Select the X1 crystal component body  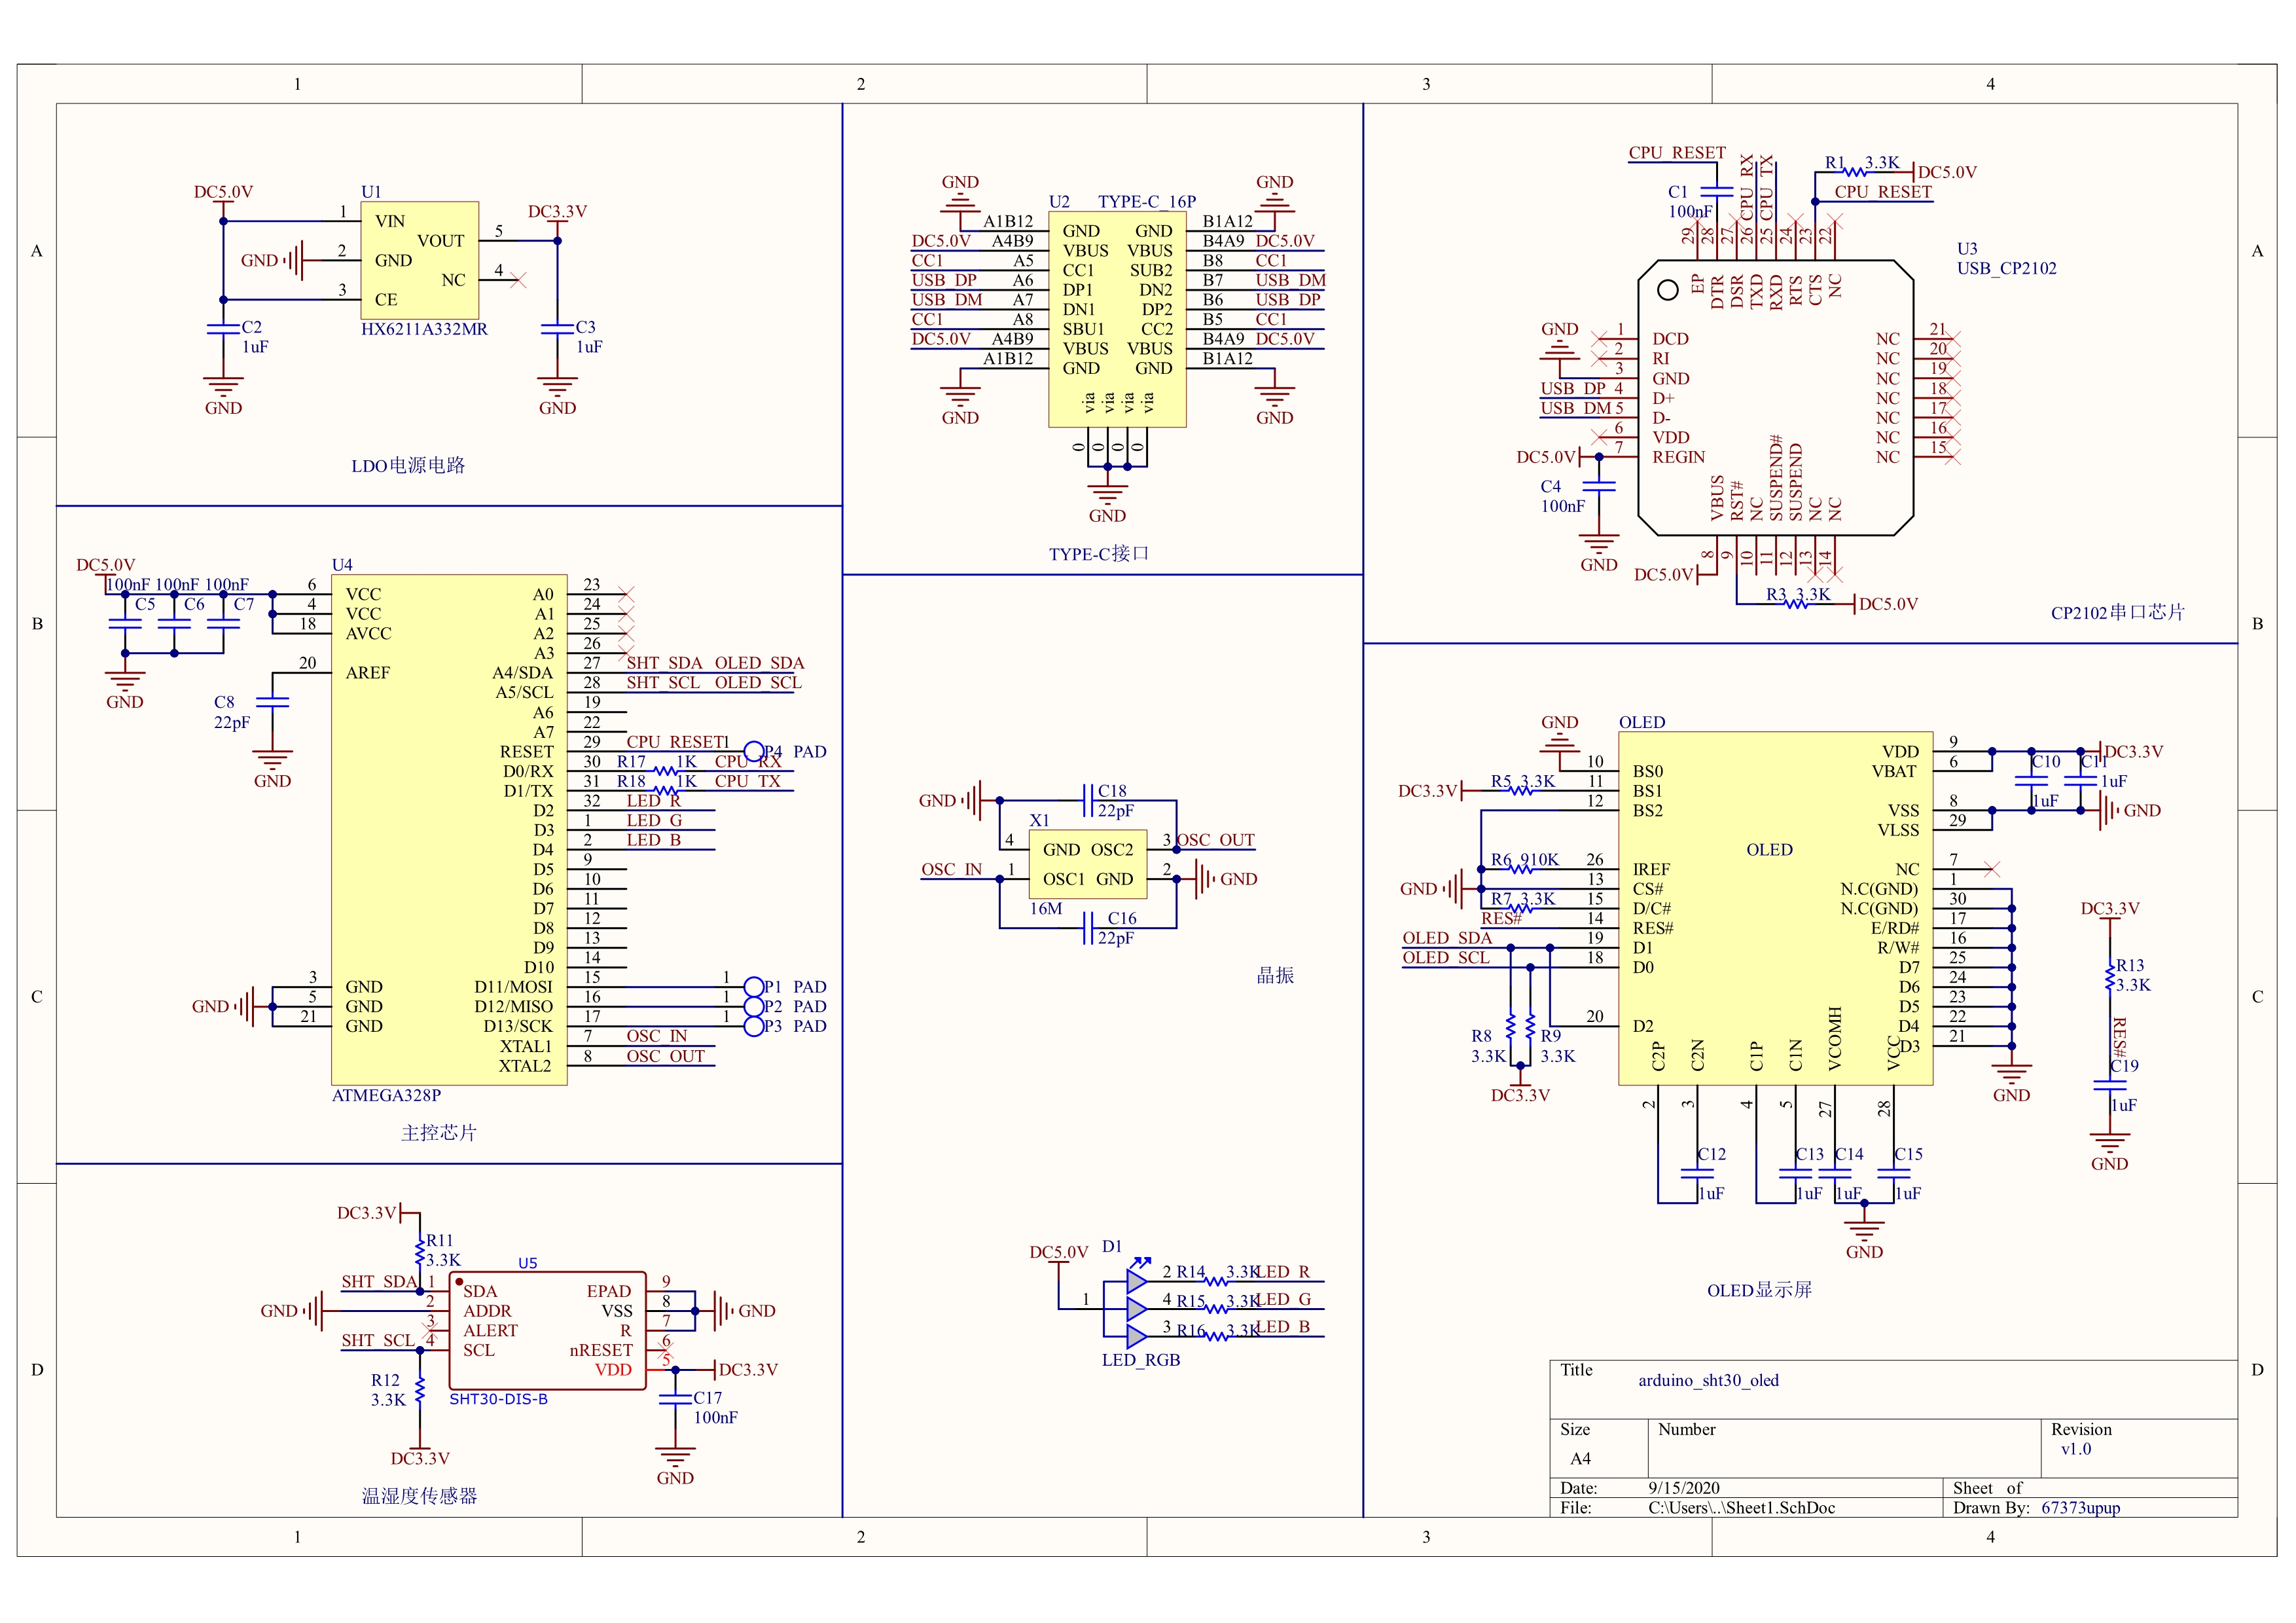click(x=1087, y=864)
